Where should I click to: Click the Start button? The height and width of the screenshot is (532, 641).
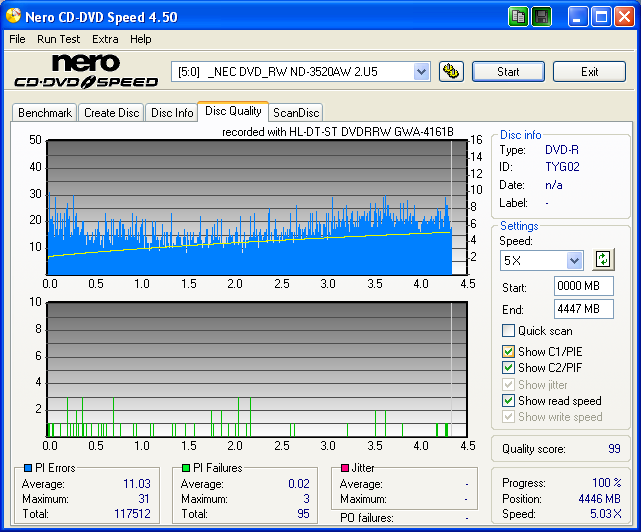(x=508, y=72)
